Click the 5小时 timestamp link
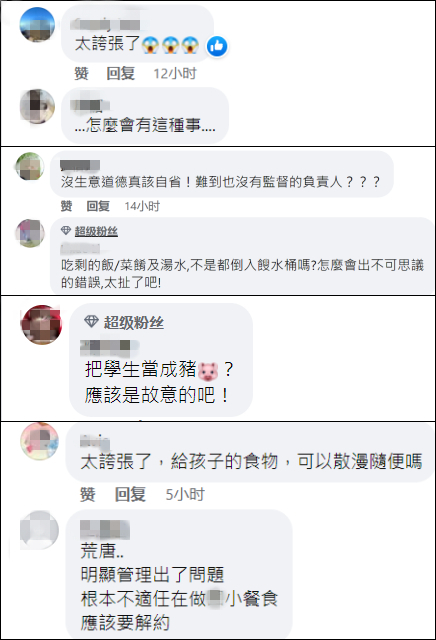Screen dimensions: 436x640 [185, 495]
